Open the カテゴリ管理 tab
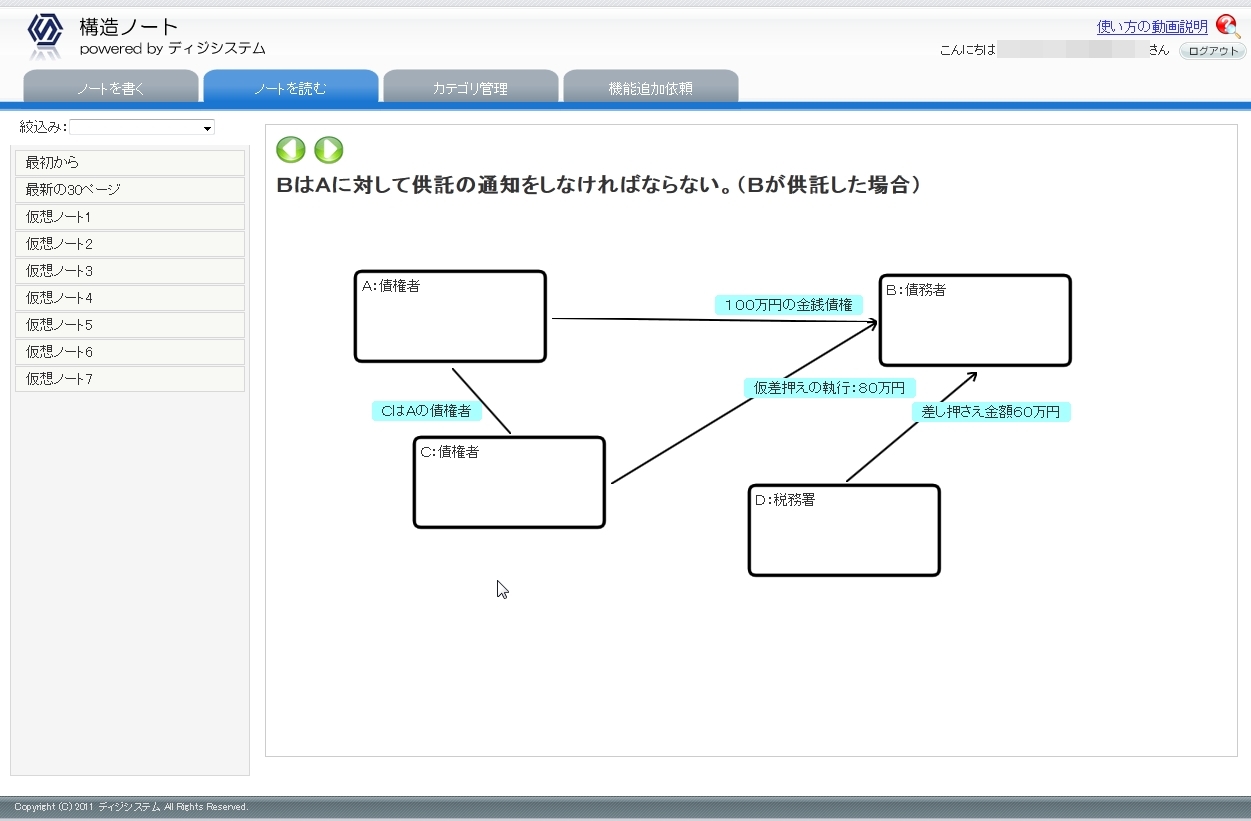Viewport: 1251px width, 821px height. pyautogui.click(x=471, y=87)
